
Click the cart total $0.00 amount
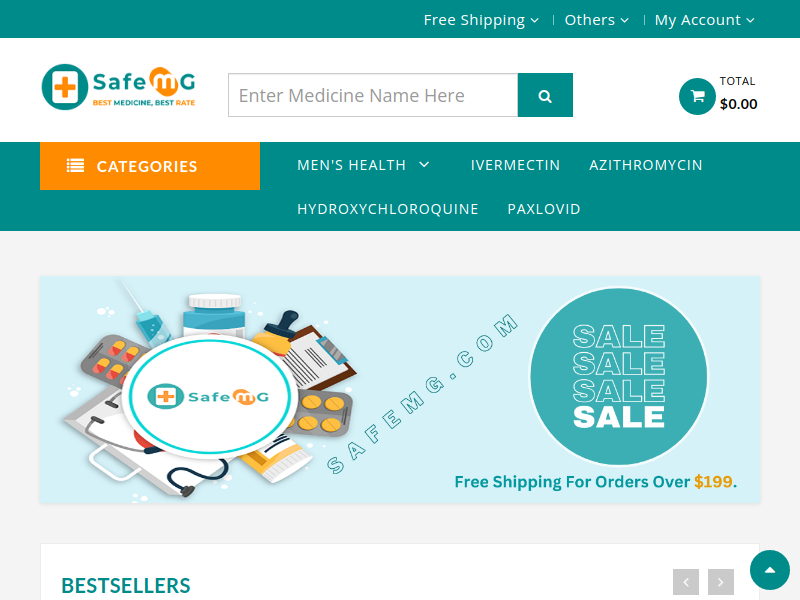coord(738,104)
